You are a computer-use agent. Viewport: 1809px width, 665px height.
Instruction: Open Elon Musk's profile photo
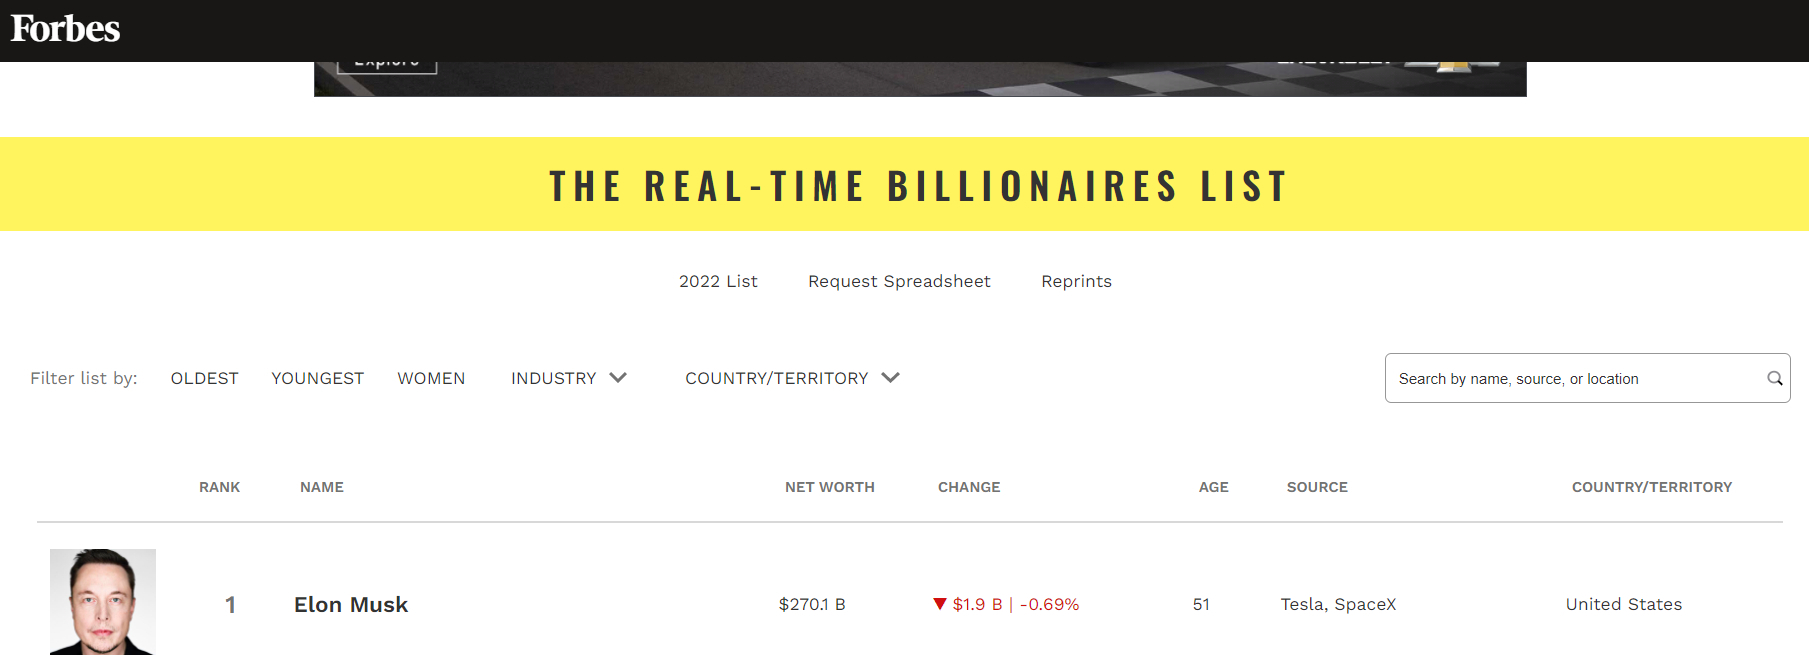coord(103,602)
